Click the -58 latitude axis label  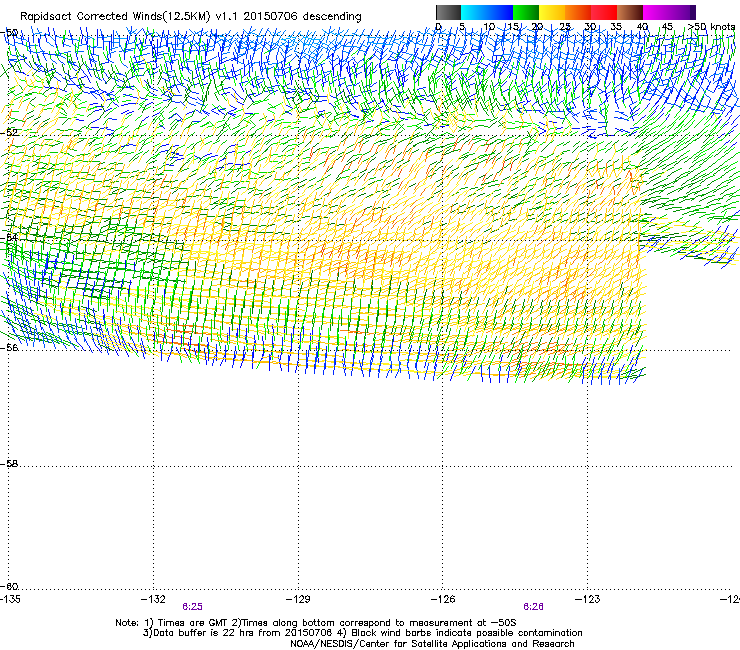(9, 464)
